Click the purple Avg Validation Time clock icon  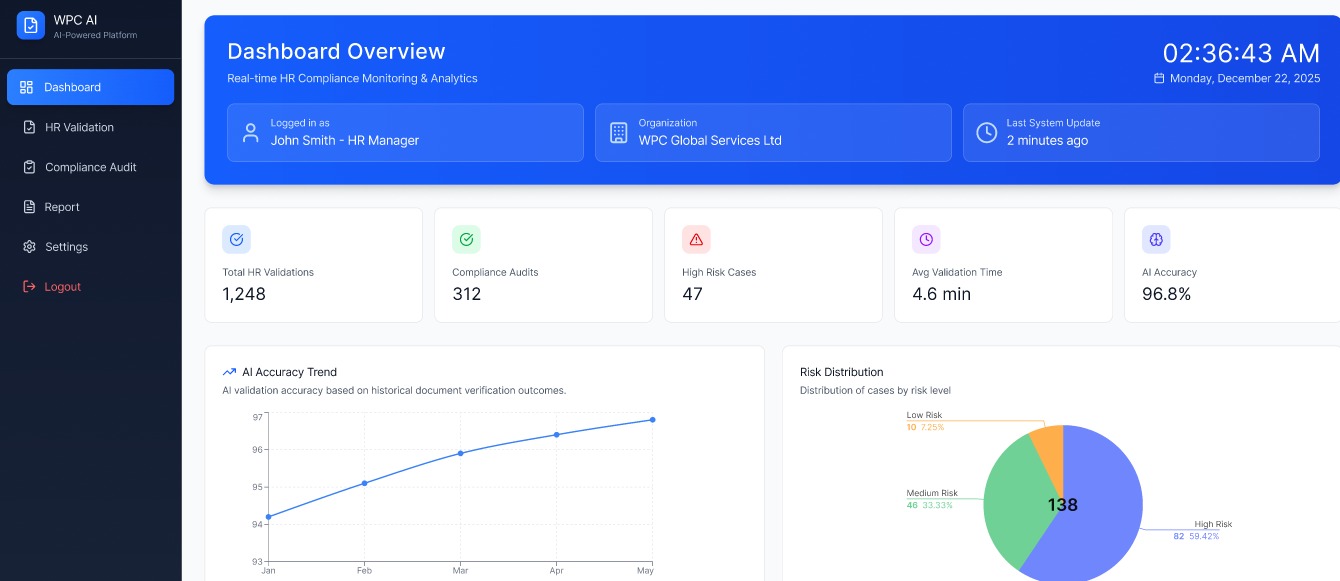[x=926, y=239]
